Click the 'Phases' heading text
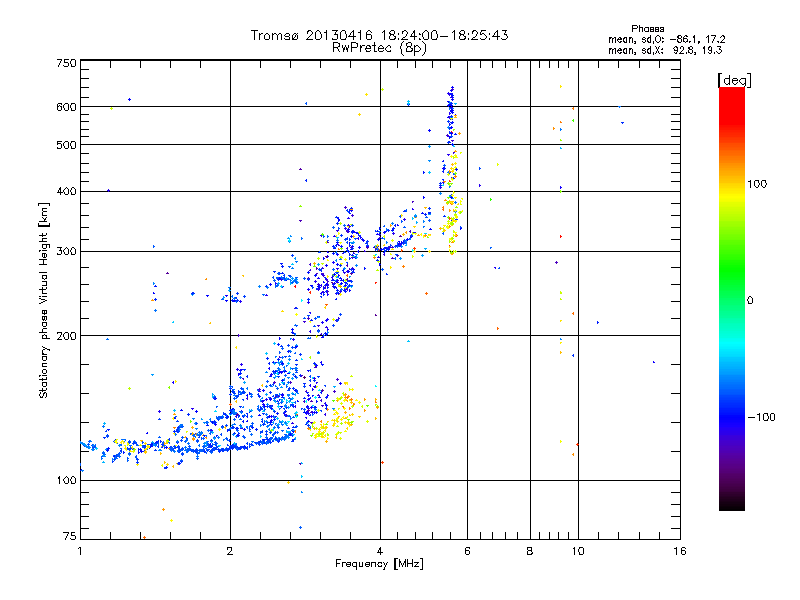Image resolution: width=800 pixels, height=600 pixels. 647,29
